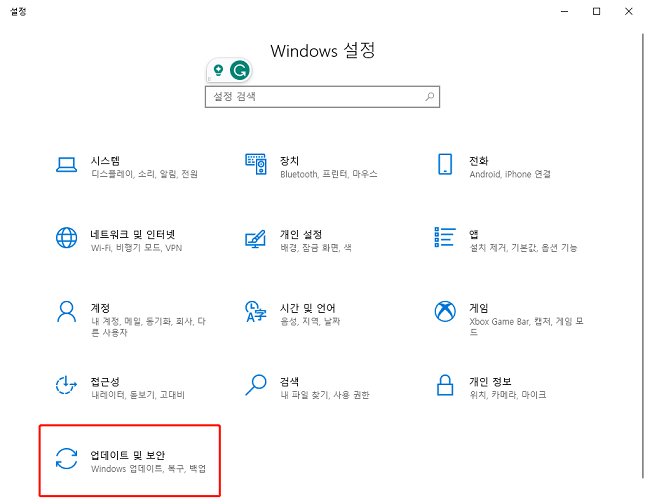Screen dimensions: 645x500
Task: Maximize the 설정 window
Action: coord(596,12)
